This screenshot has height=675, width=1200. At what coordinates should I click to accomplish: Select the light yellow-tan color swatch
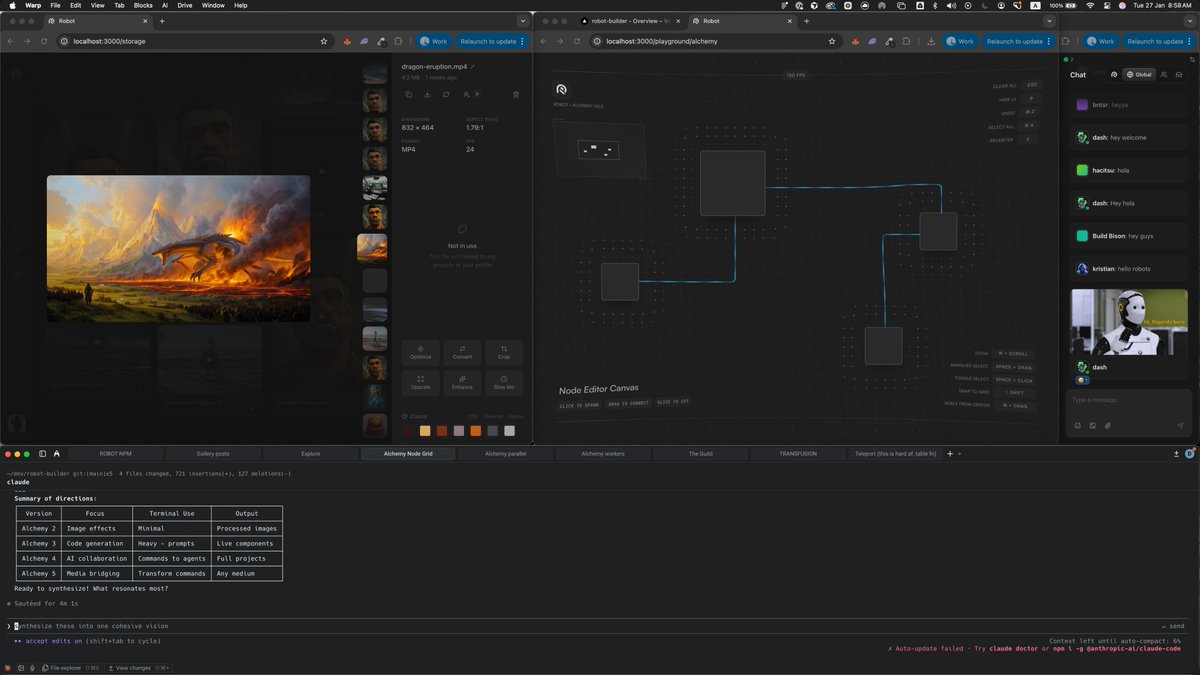tap(425, 431)
